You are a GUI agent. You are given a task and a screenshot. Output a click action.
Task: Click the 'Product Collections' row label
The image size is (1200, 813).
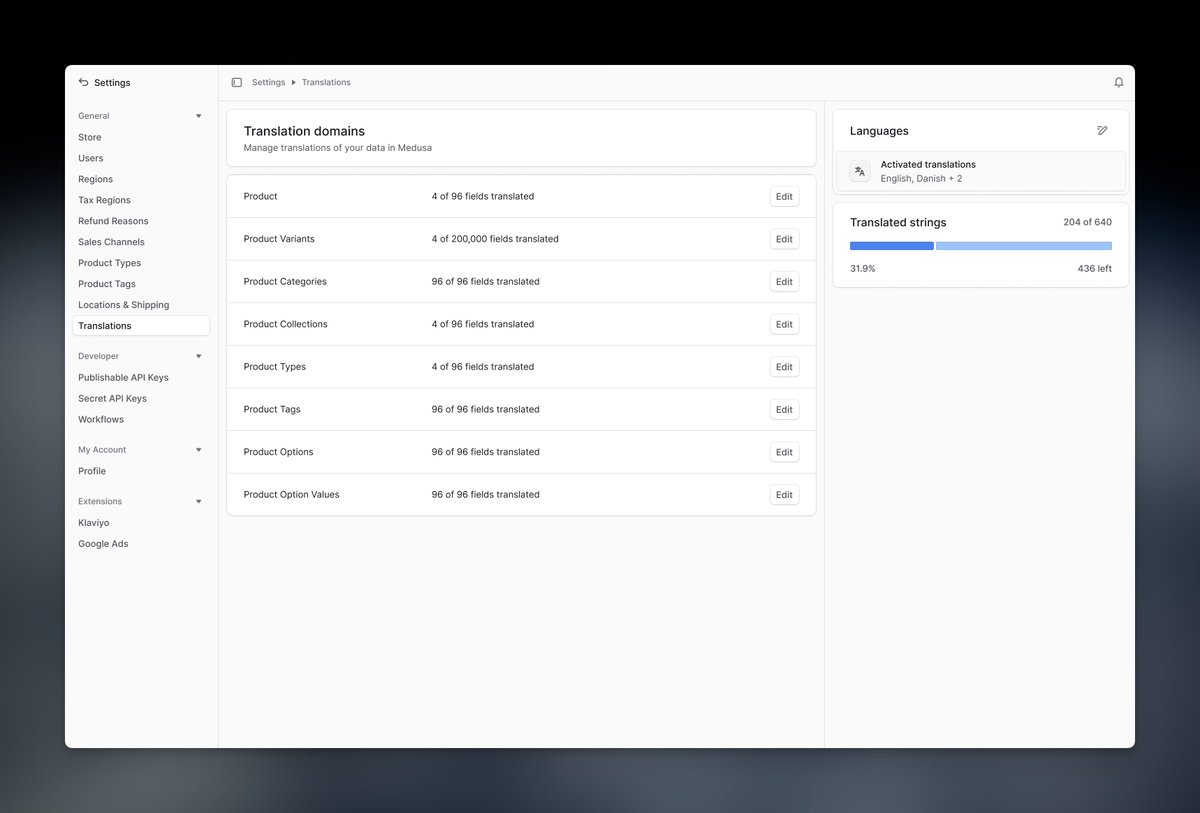pos(286,324)
